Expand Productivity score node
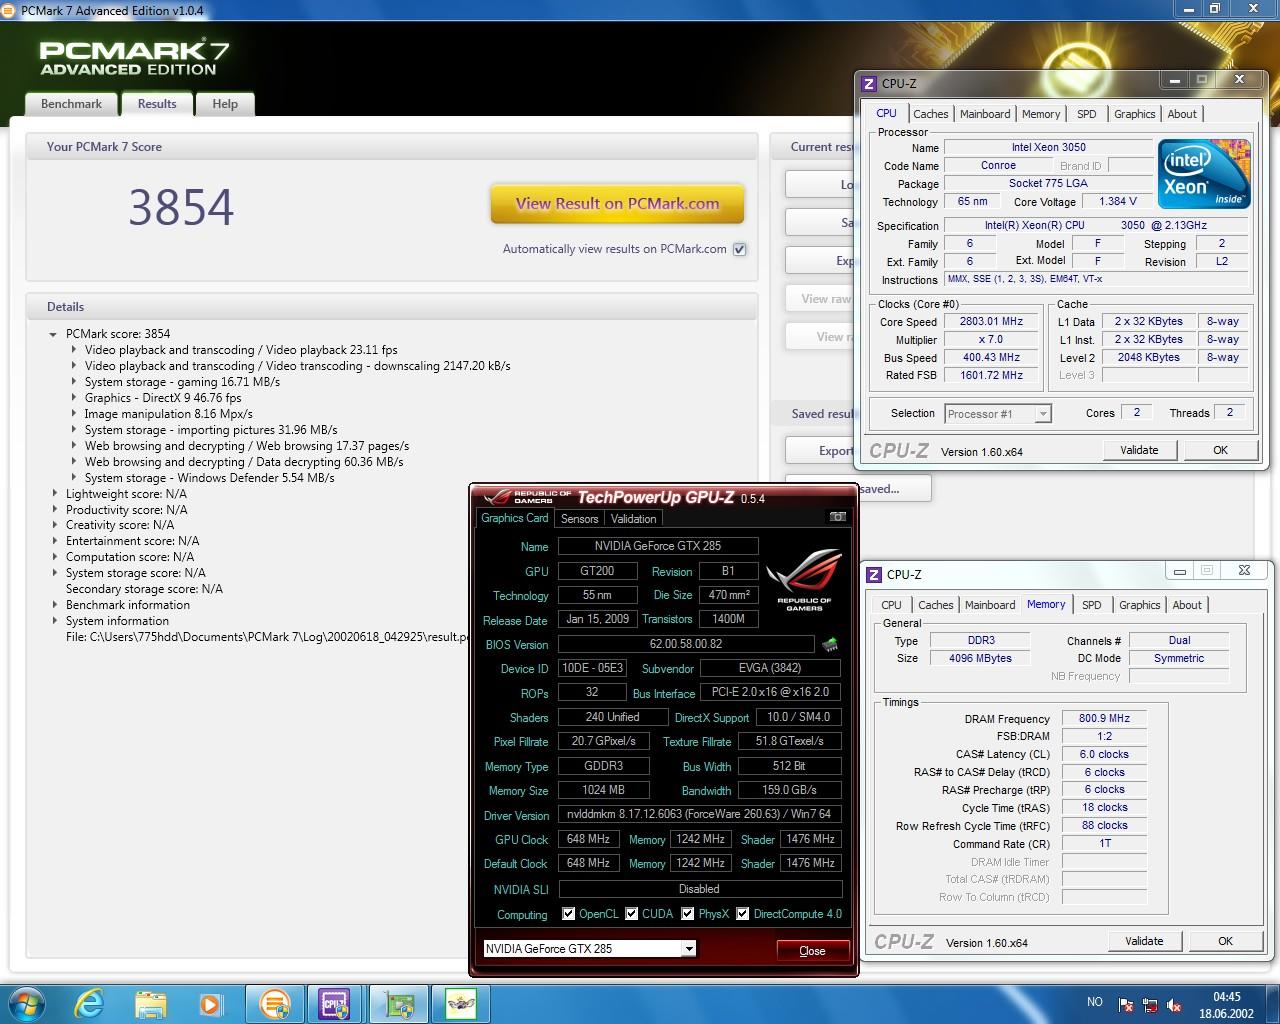This screenshot has width=1280, height=1024. coord(54,510)
